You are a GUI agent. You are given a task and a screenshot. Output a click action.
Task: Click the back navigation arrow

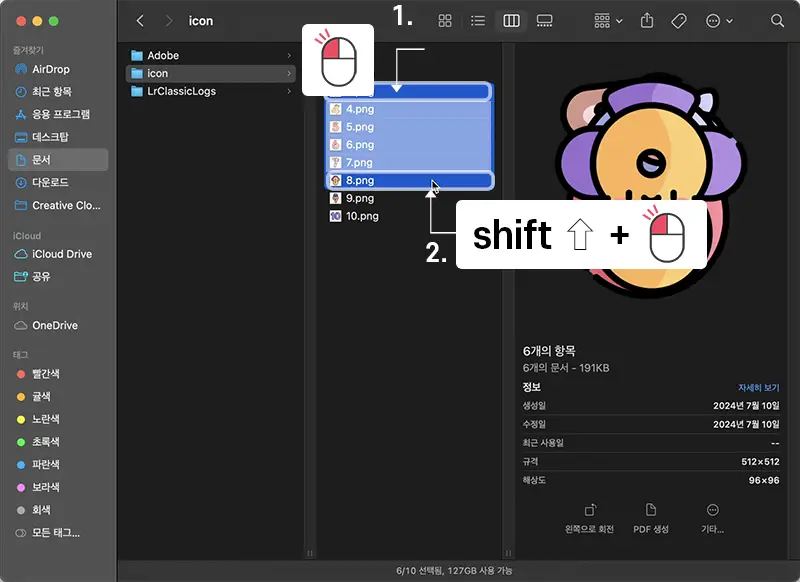139,20
